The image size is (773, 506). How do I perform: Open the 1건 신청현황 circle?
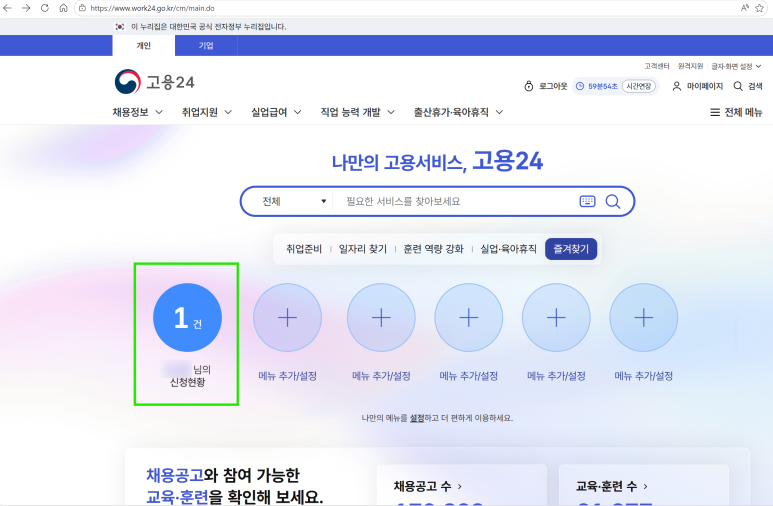pyautogui.click(x=187, y=318)
